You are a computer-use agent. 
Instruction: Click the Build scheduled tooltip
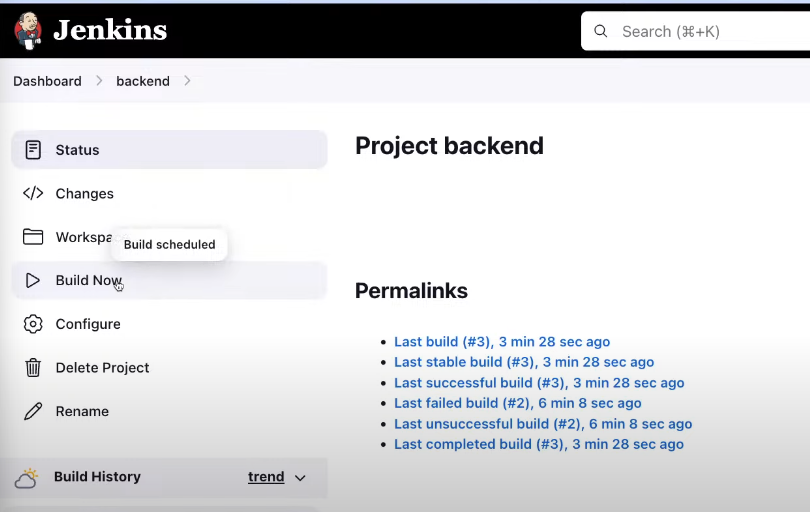tap(169, 244)
